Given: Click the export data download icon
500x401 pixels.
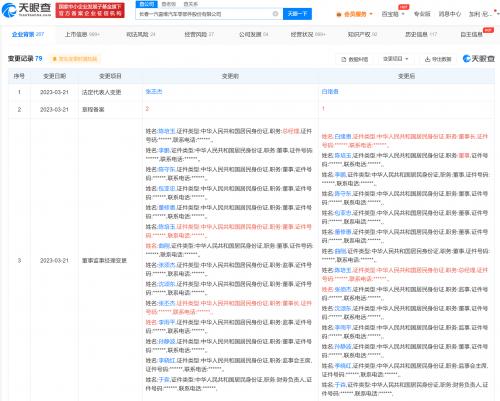Looking at the screenshot, I should [x=427, y=59].
